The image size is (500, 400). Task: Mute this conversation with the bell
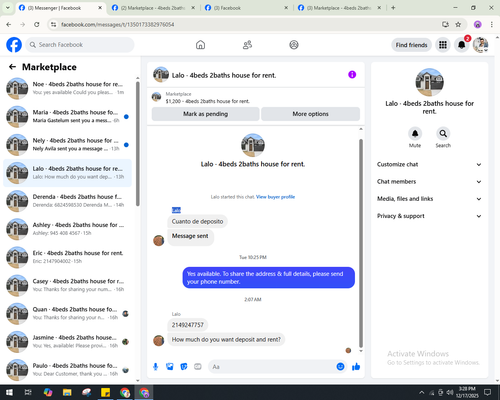[415, 134]
